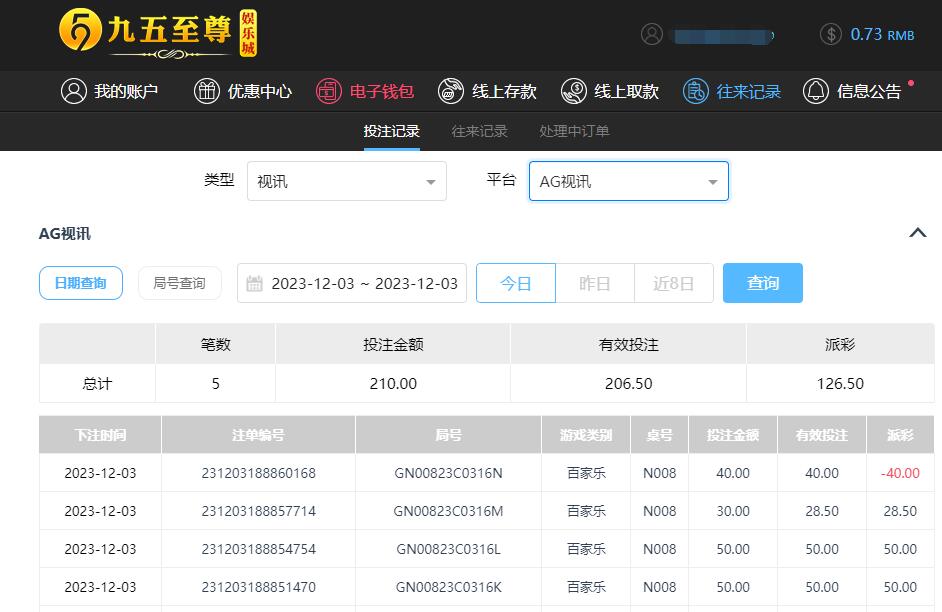The width and height of the screenshot is (942, 612).
Task: Toggle the 日期查询 search mode
Action: tap(81, 283)
